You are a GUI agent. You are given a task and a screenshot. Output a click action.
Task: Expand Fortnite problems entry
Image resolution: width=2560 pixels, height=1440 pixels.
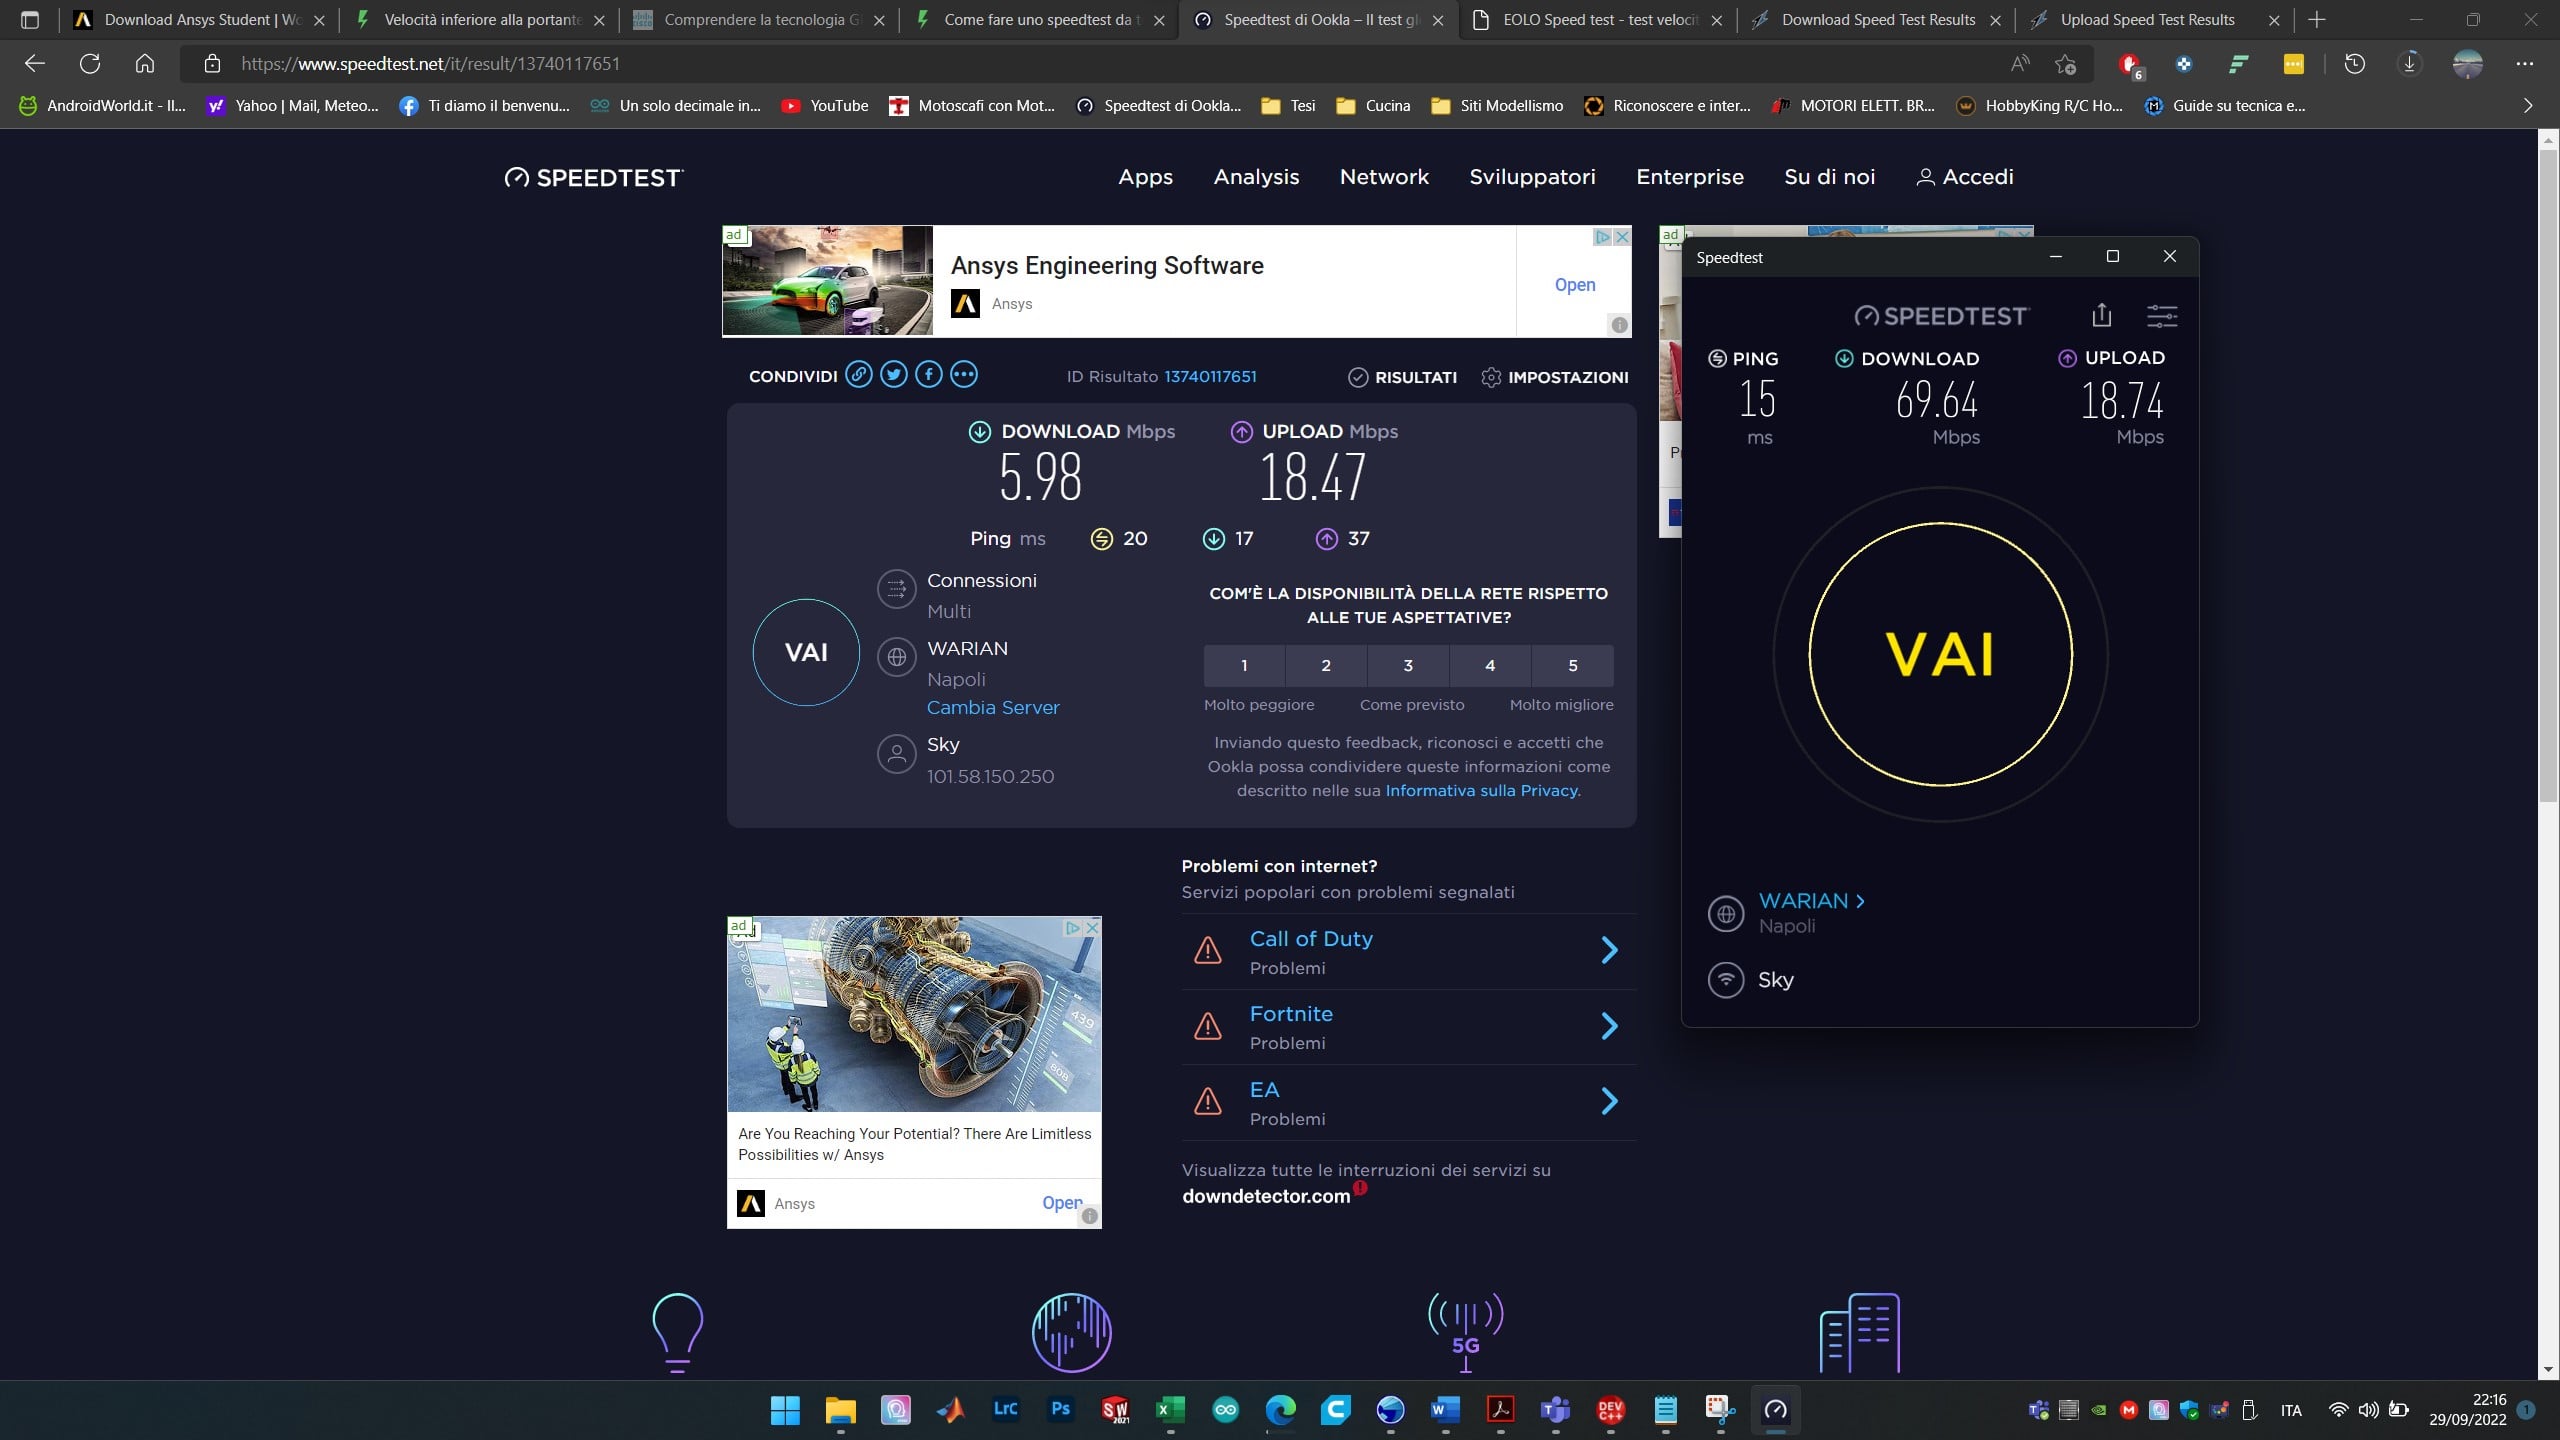1408,1027
